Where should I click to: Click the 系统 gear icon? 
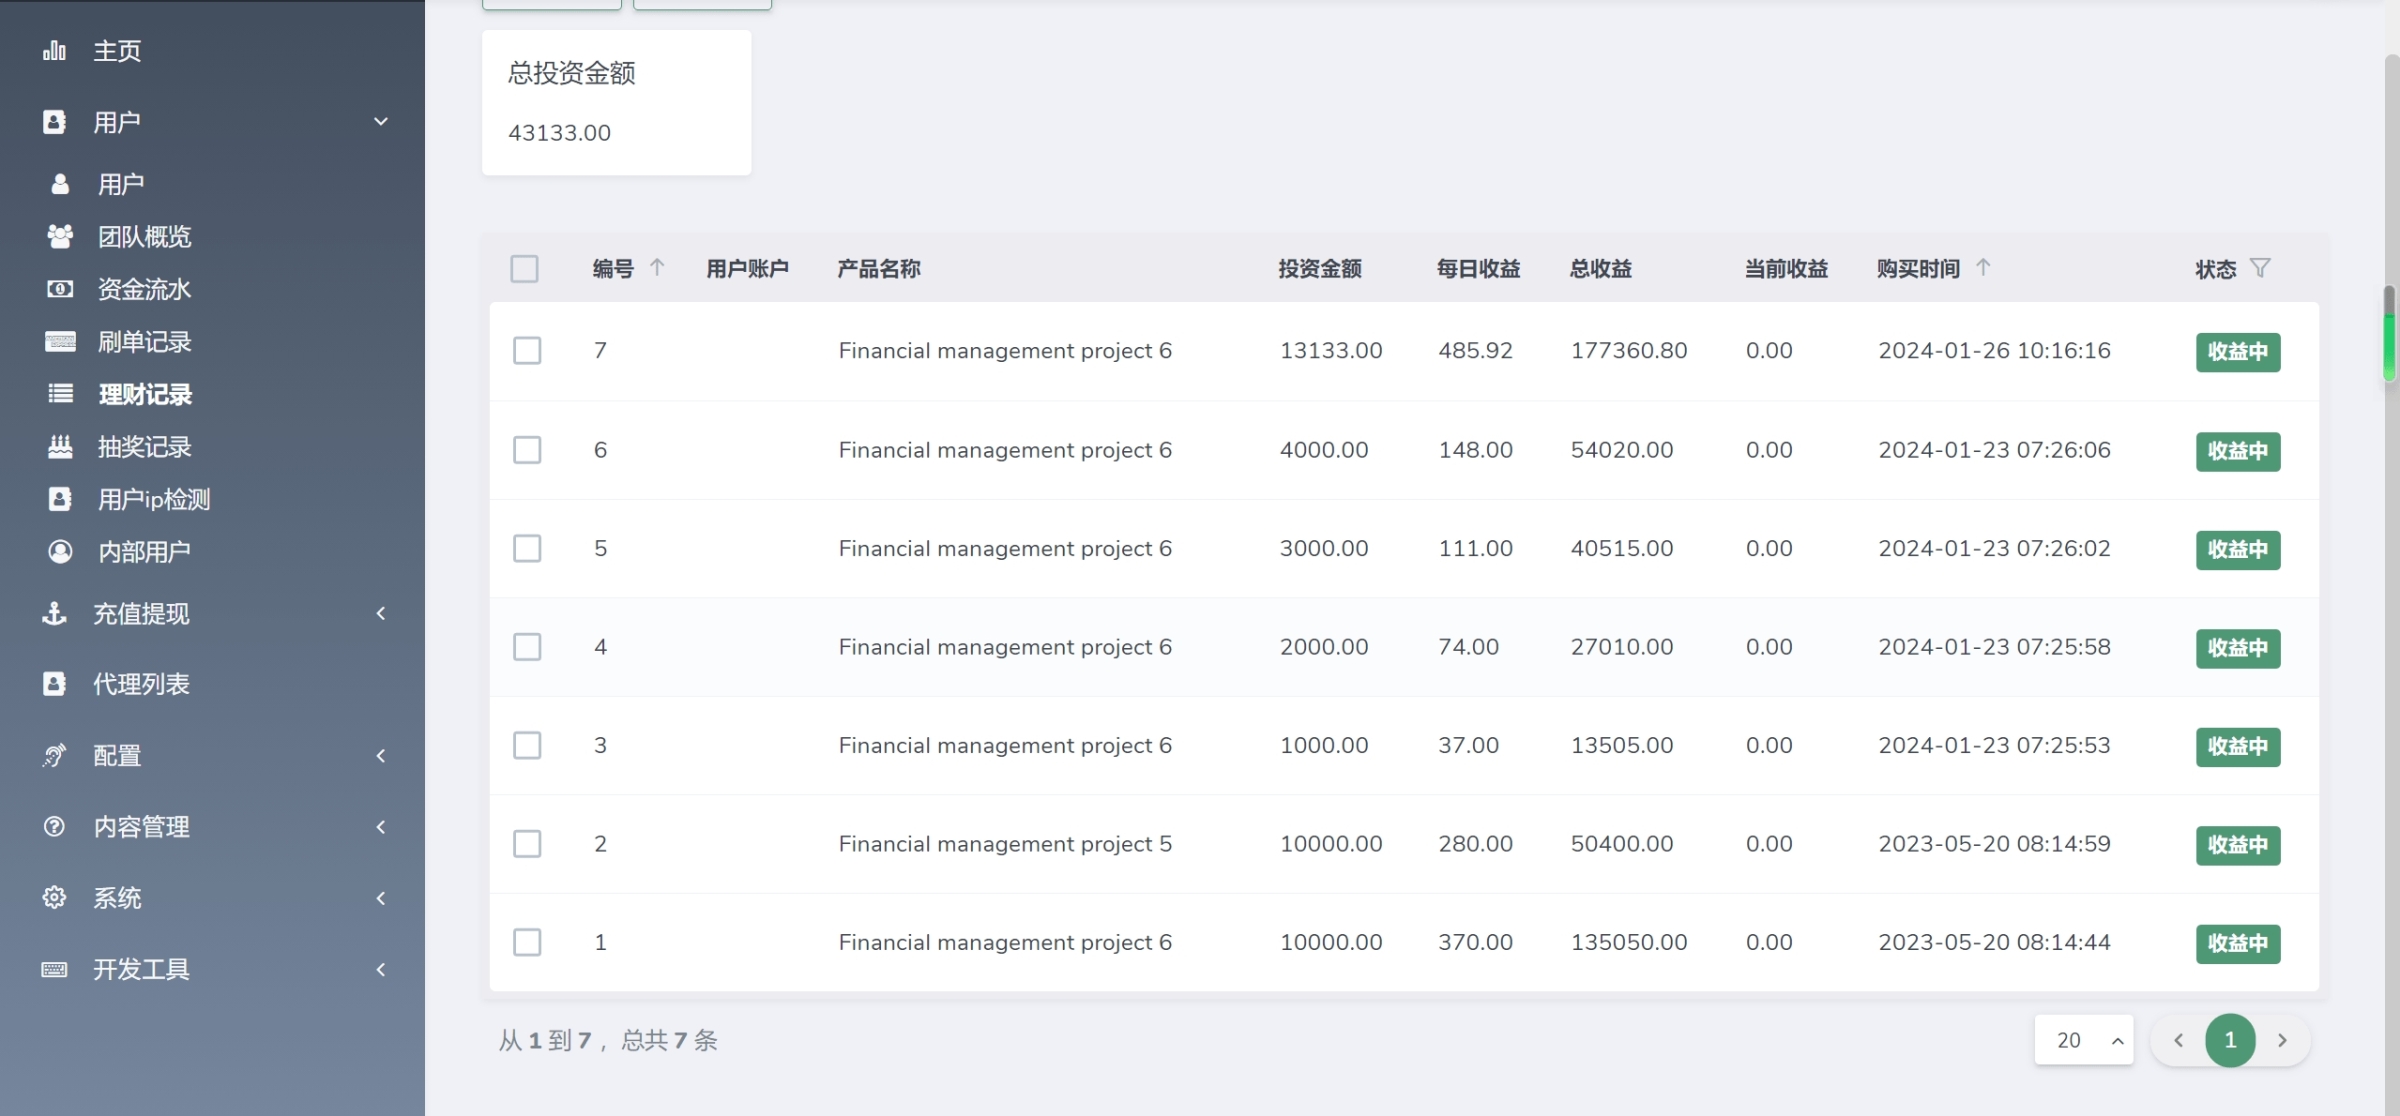pos(54,898)
